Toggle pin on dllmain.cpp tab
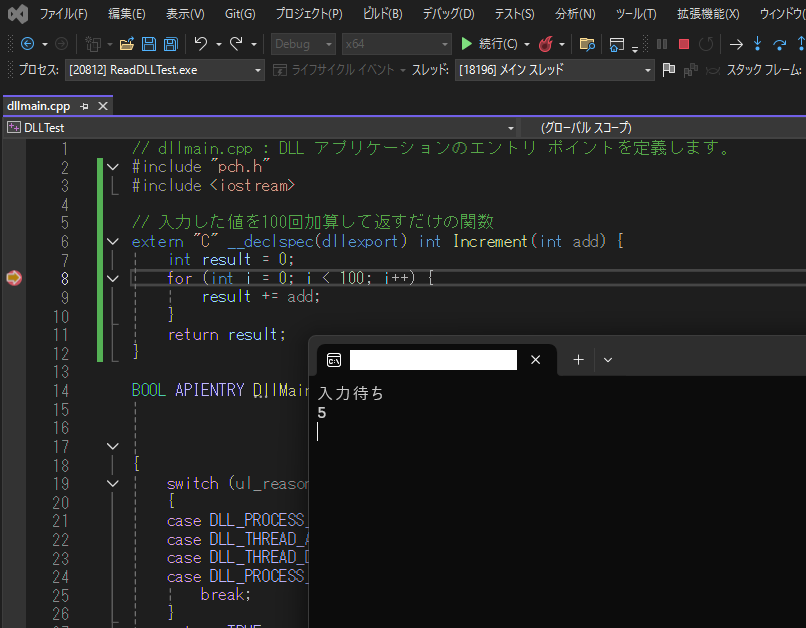The height and width of the screenshot is (628, 806). point(84,106)
